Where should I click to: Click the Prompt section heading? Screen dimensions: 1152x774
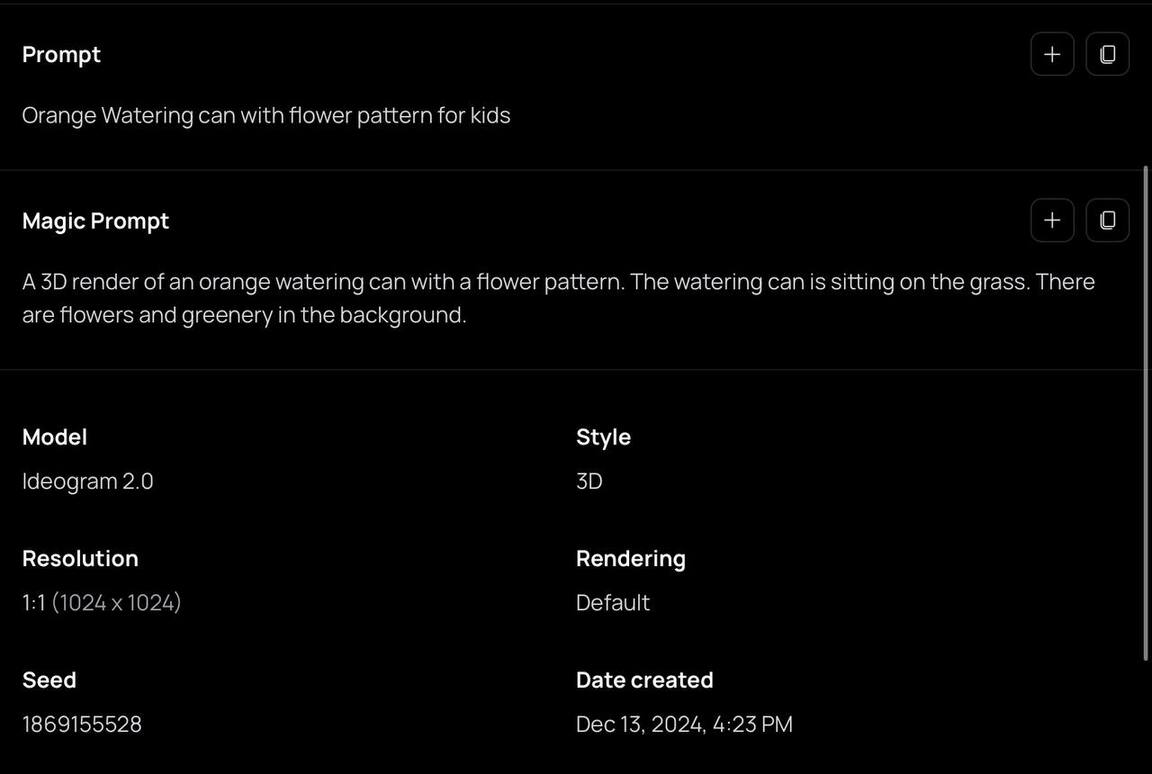(x=61, y=54)
